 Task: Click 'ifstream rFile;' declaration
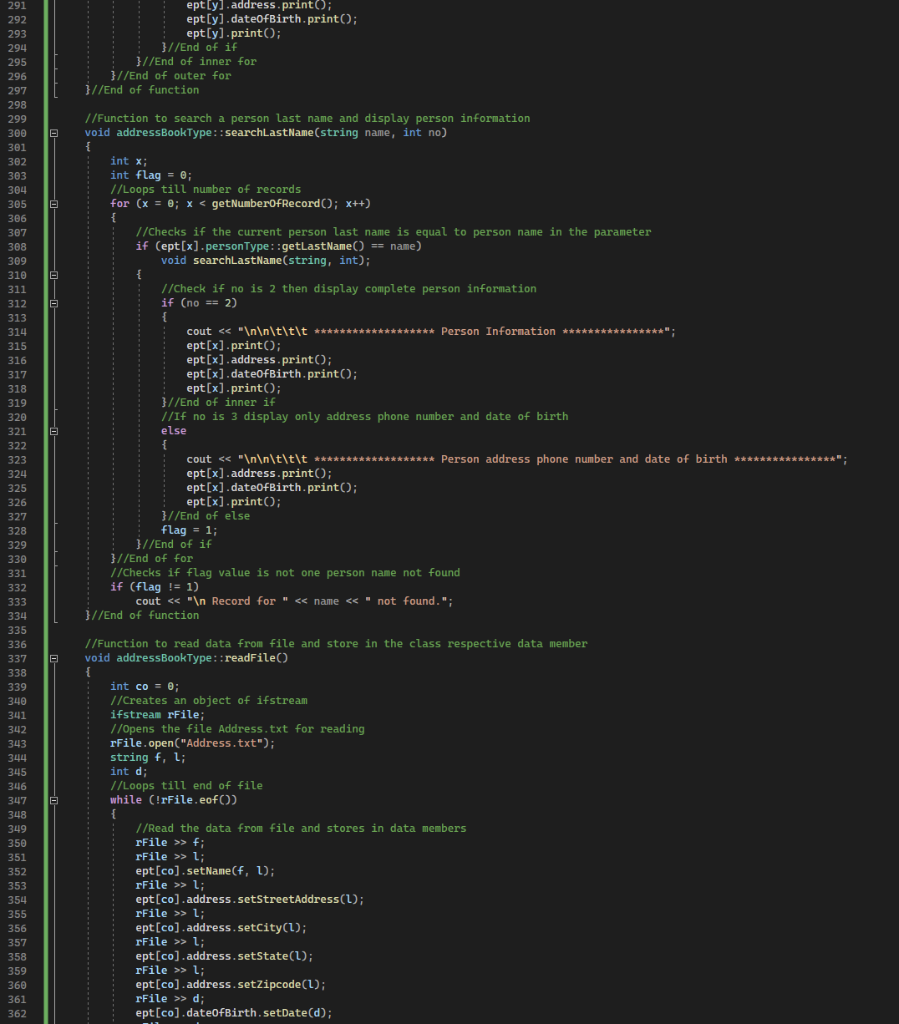click(x=157, y=715)
